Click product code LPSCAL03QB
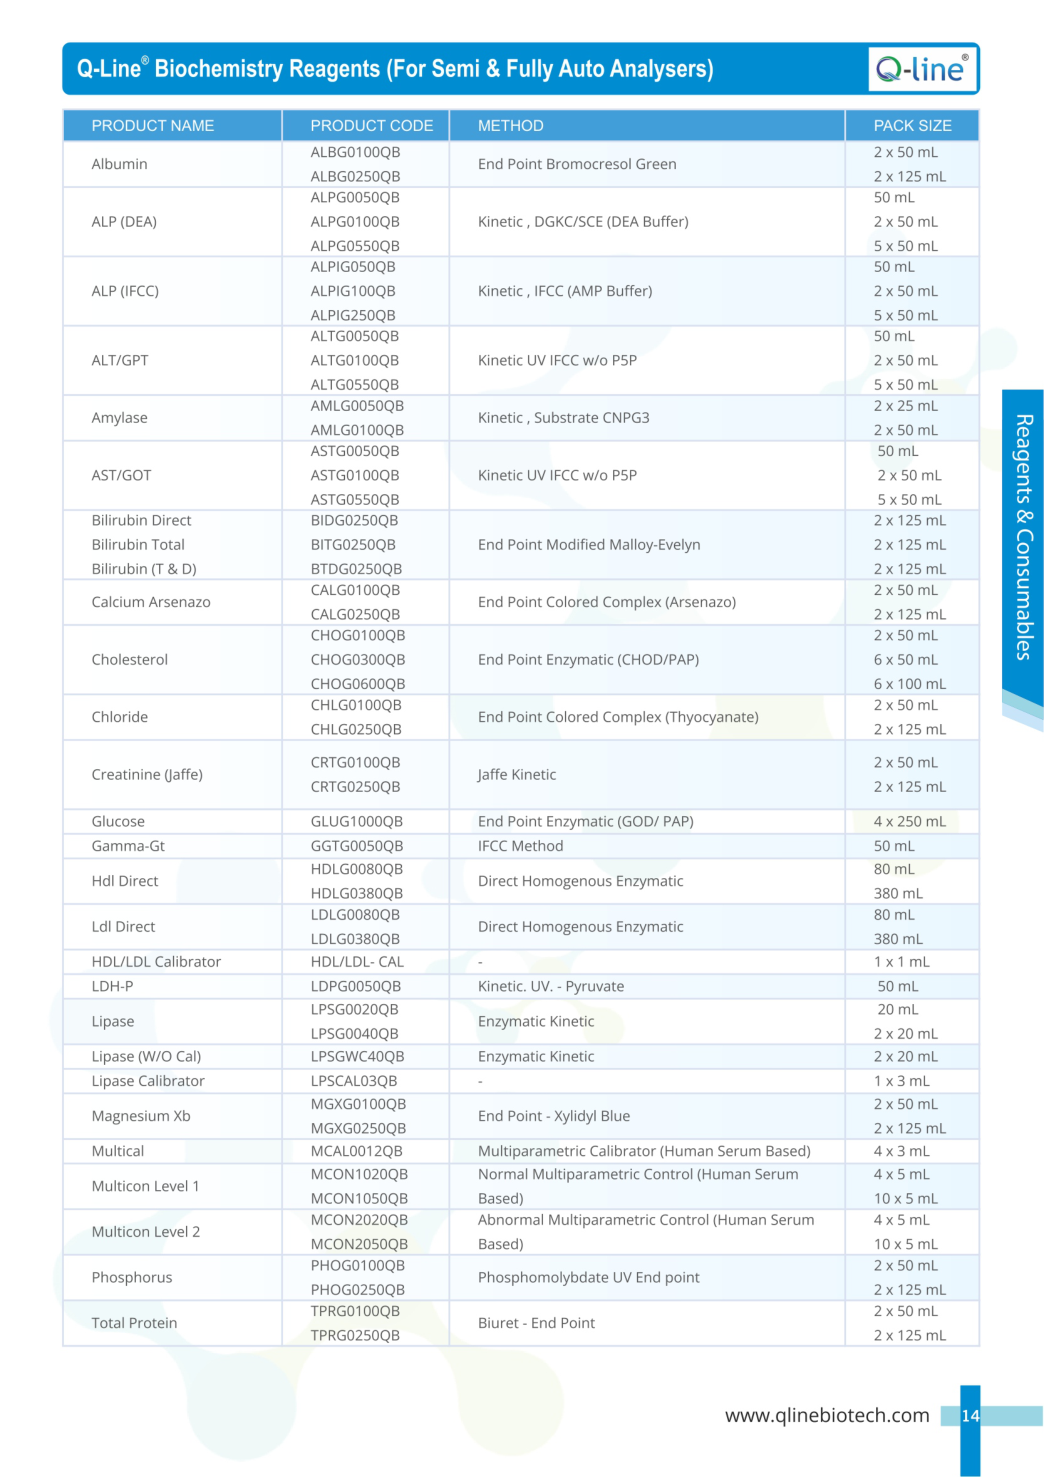 pos(353,1081)
